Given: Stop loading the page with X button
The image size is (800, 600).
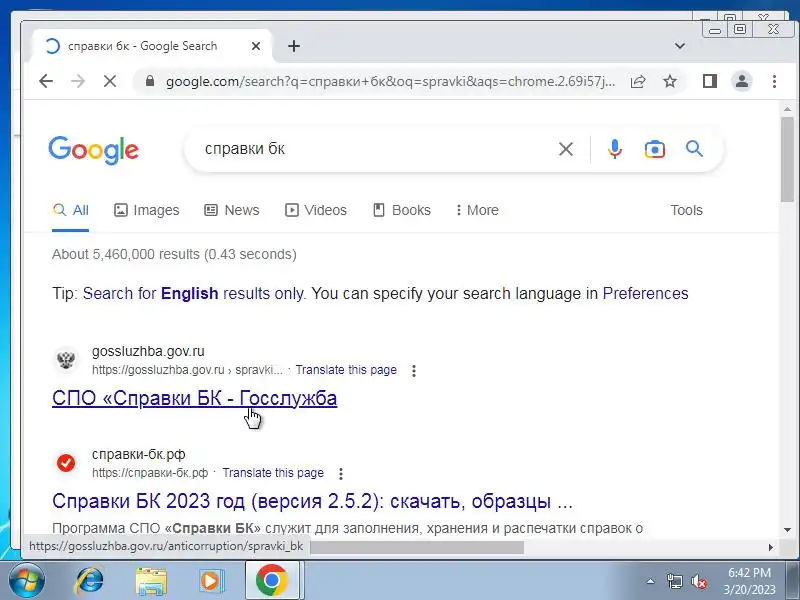Looking at the screenshot, I should [x=110, y=81].
